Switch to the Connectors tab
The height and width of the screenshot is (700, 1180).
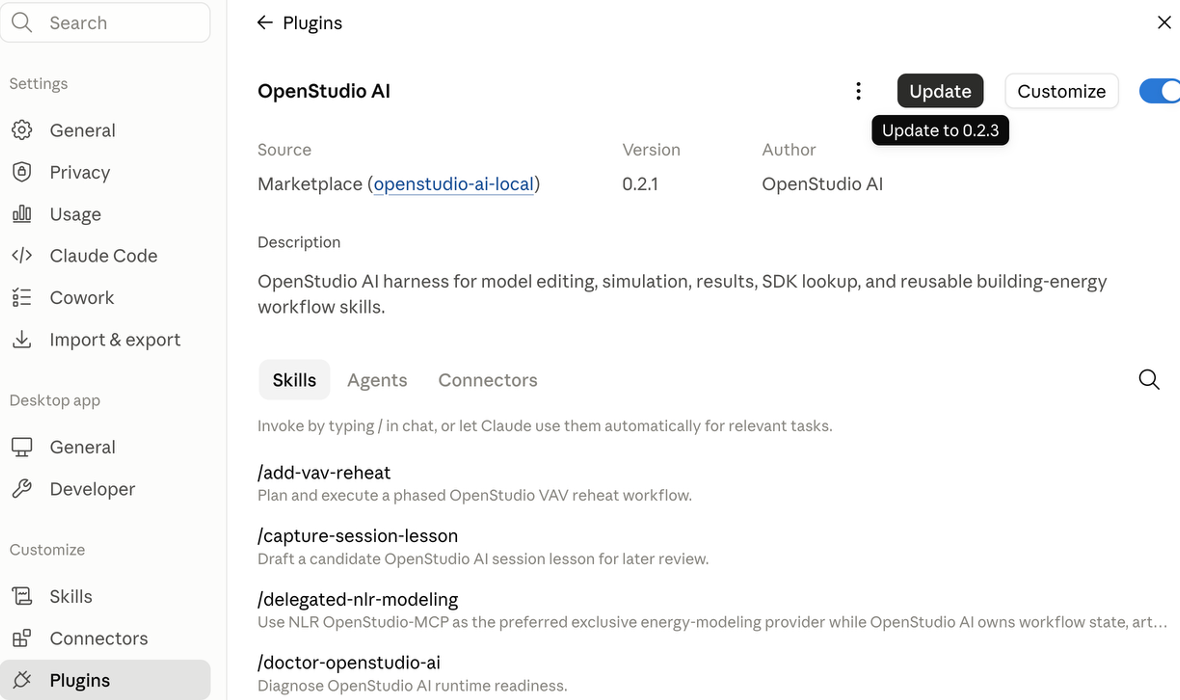488,380
